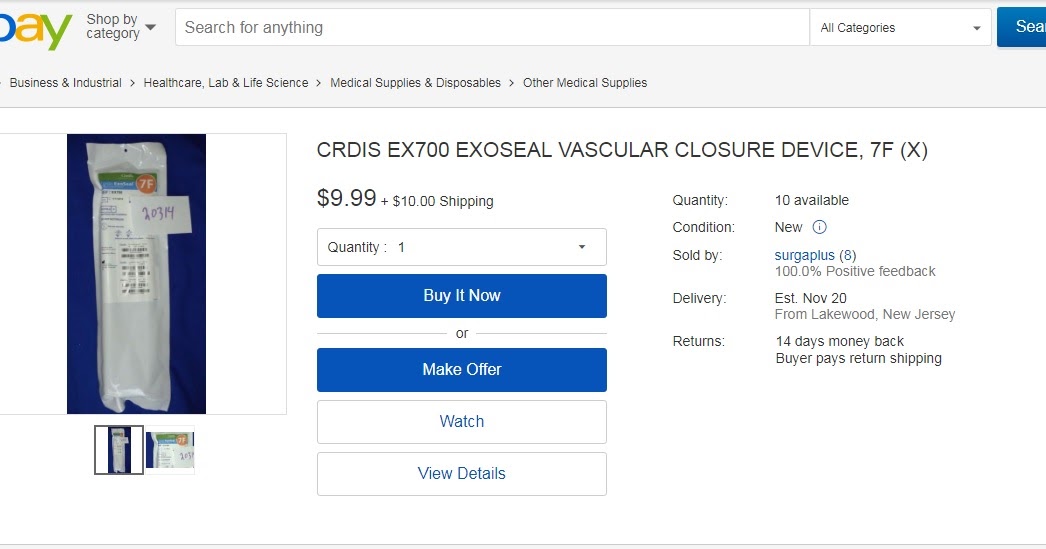The image size is (1046, 549).
Task: Open the Quantity selector dropdown
Action: coord(461,247)
